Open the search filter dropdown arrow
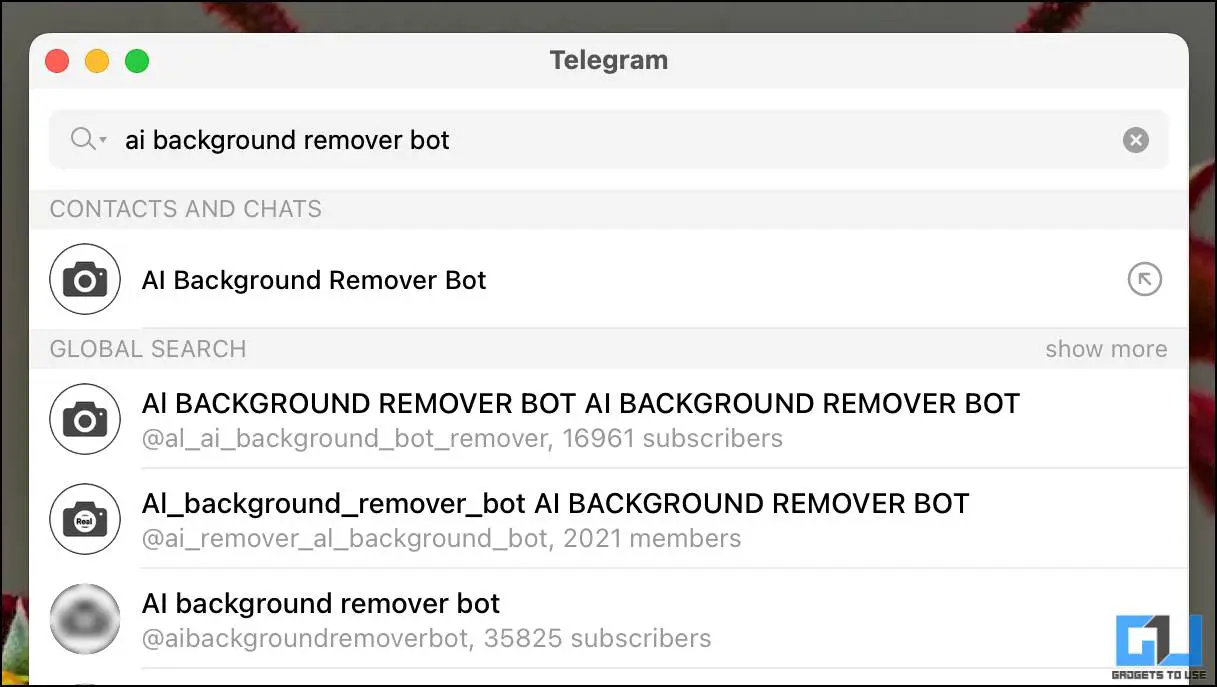This screenshot has width=1217, height=687. click(x=103, y=140)
